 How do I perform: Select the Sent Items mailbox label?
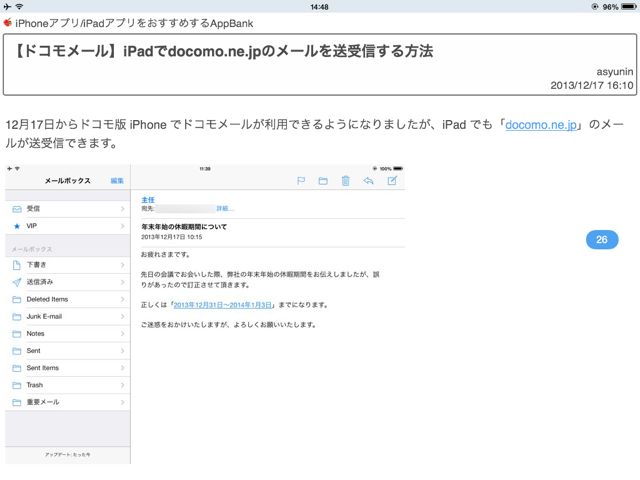(x=42, y=368)
